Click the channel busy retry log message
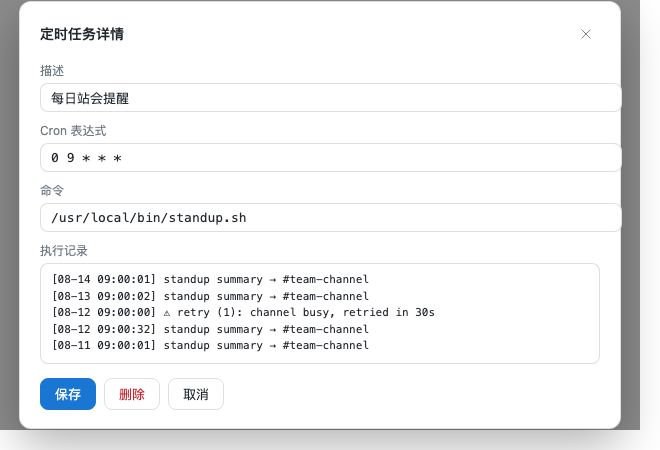 (306, 313)
